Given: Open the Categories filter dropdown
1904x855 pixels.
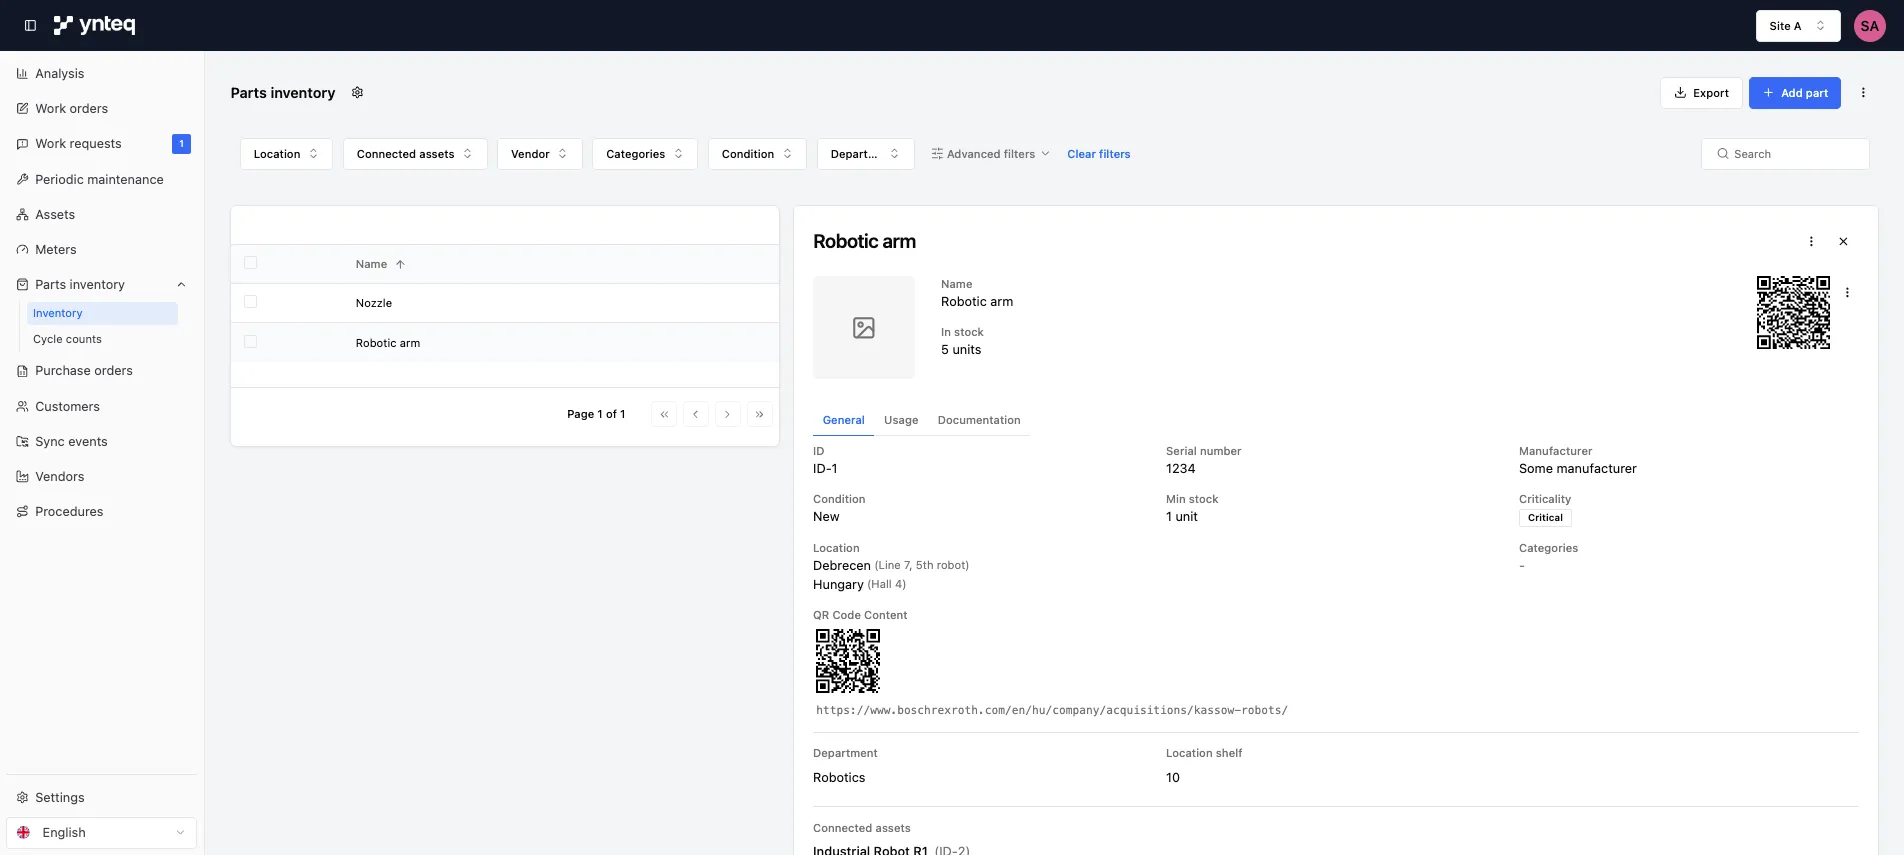Looking at the screenshot, I should click(x=645, y=154).
